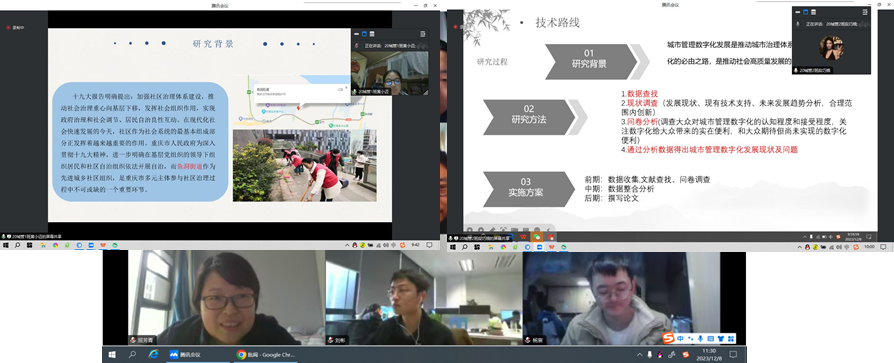This screenshot has width=894, height=363.
Task: Select the map image on the 研究背景 slide
Action: (x=306, y=101)
